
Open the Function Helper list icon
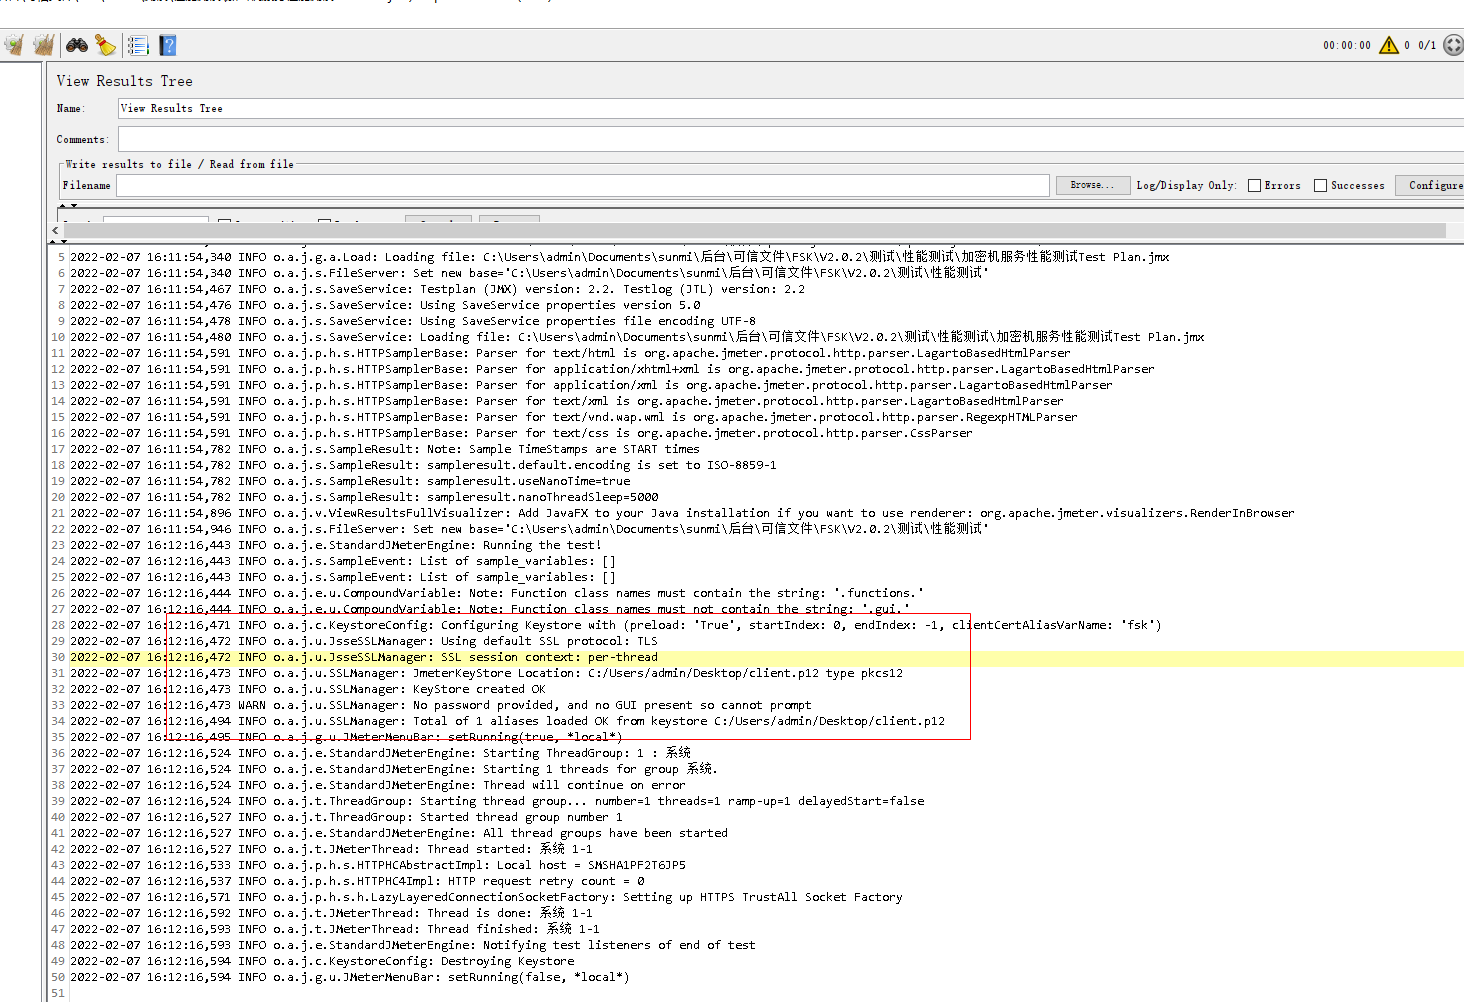(138, 45)
